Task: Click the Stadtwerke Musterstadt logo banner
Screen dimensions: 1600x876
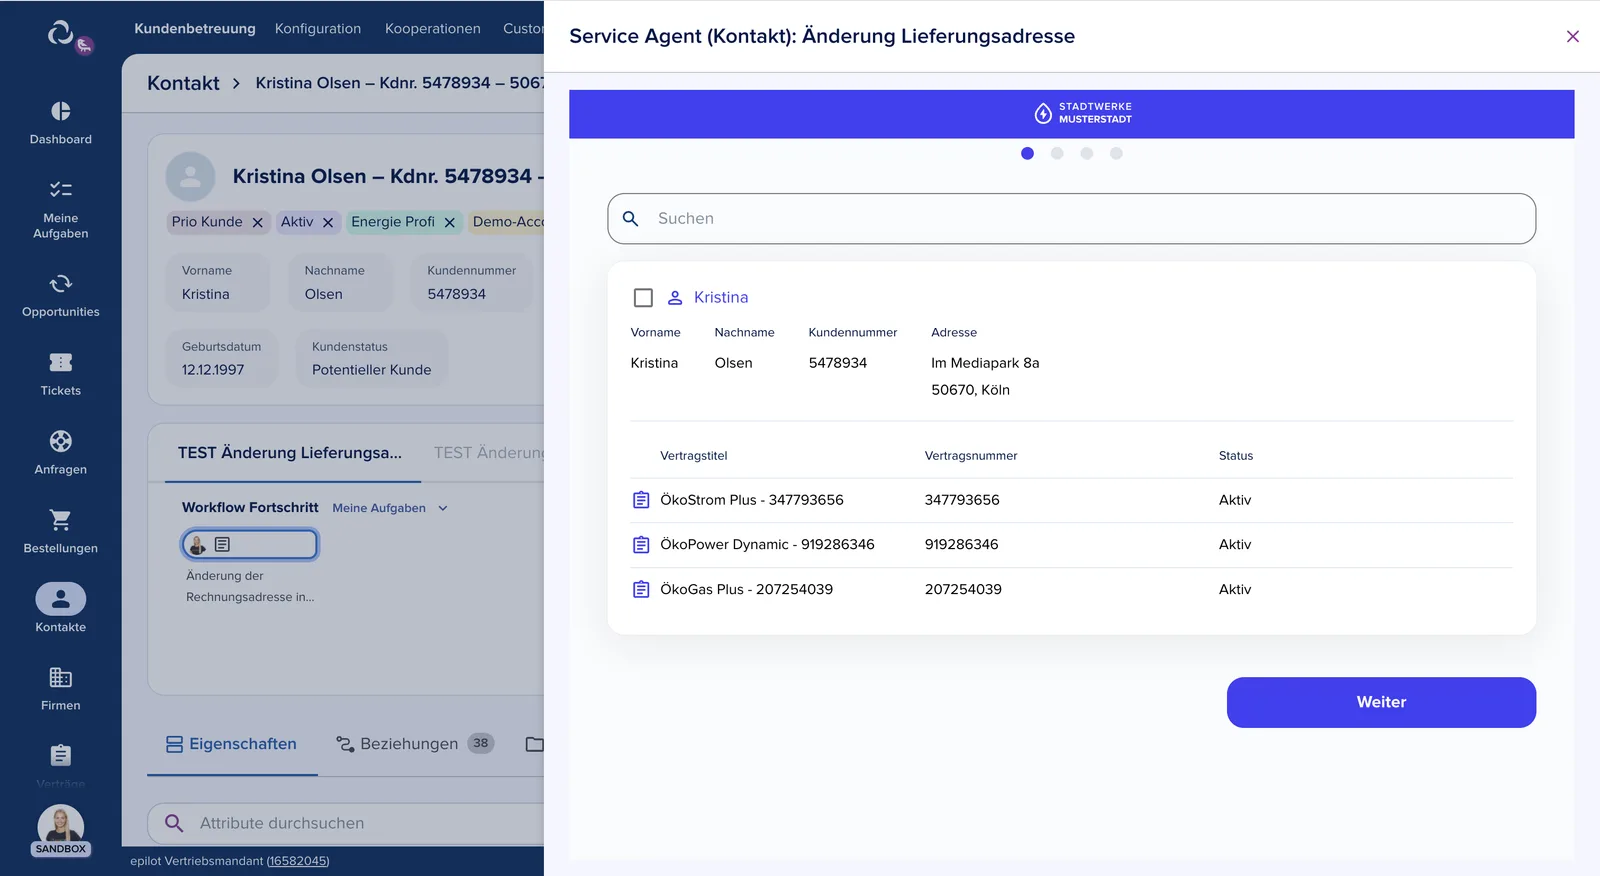Action: pyautogui.click(x=1083, y=113)
